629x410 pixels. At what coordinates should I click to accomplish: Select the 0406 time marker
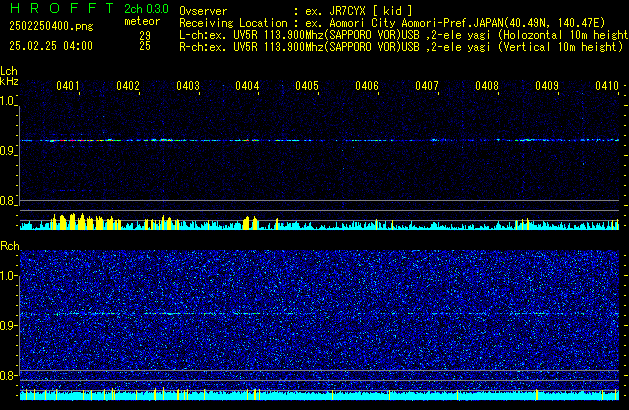(x=367, y=86)
